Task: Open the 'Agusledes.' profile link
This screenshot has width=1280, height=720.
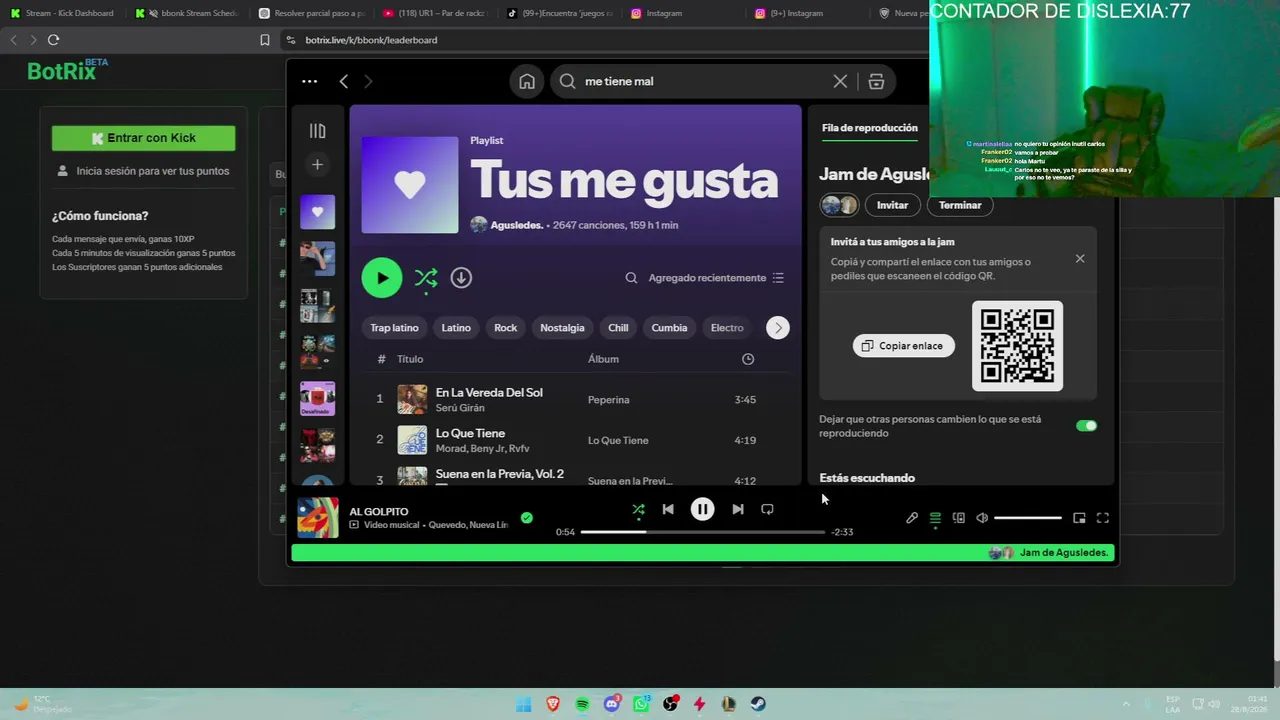Action: pyautogui.click(x=516, y=225)
